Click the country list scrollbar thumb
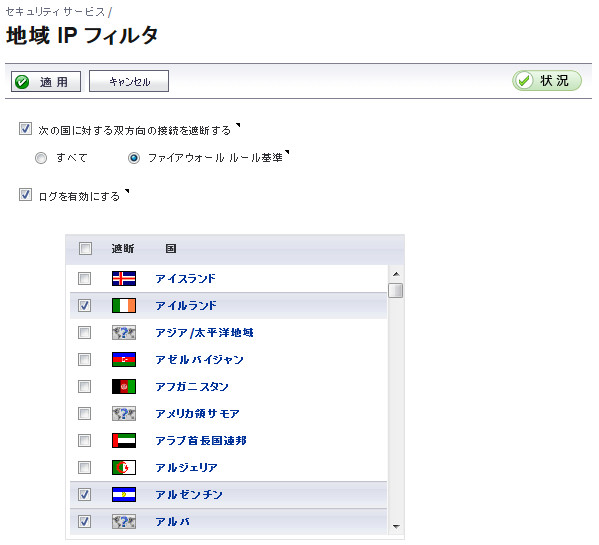The image size is (599, 545). [x=396, y=290]
